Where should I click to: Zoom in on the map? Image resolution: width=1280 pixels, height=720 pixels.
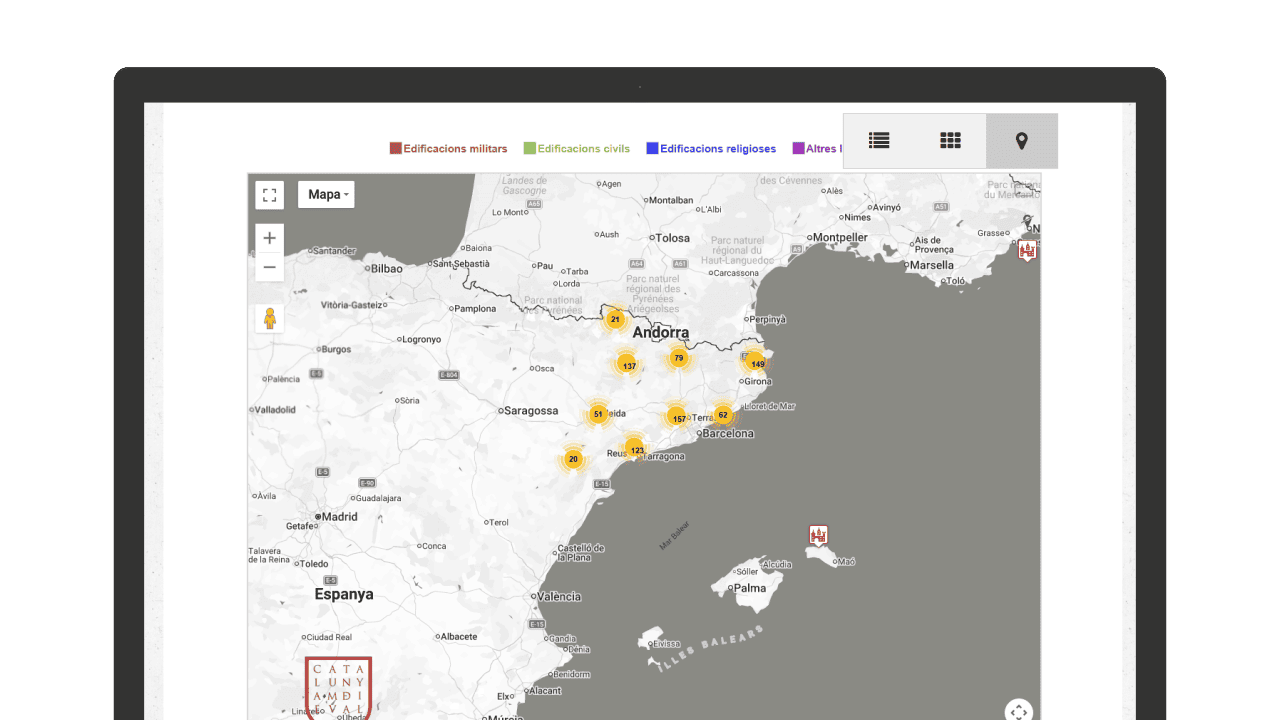point(269,239)
